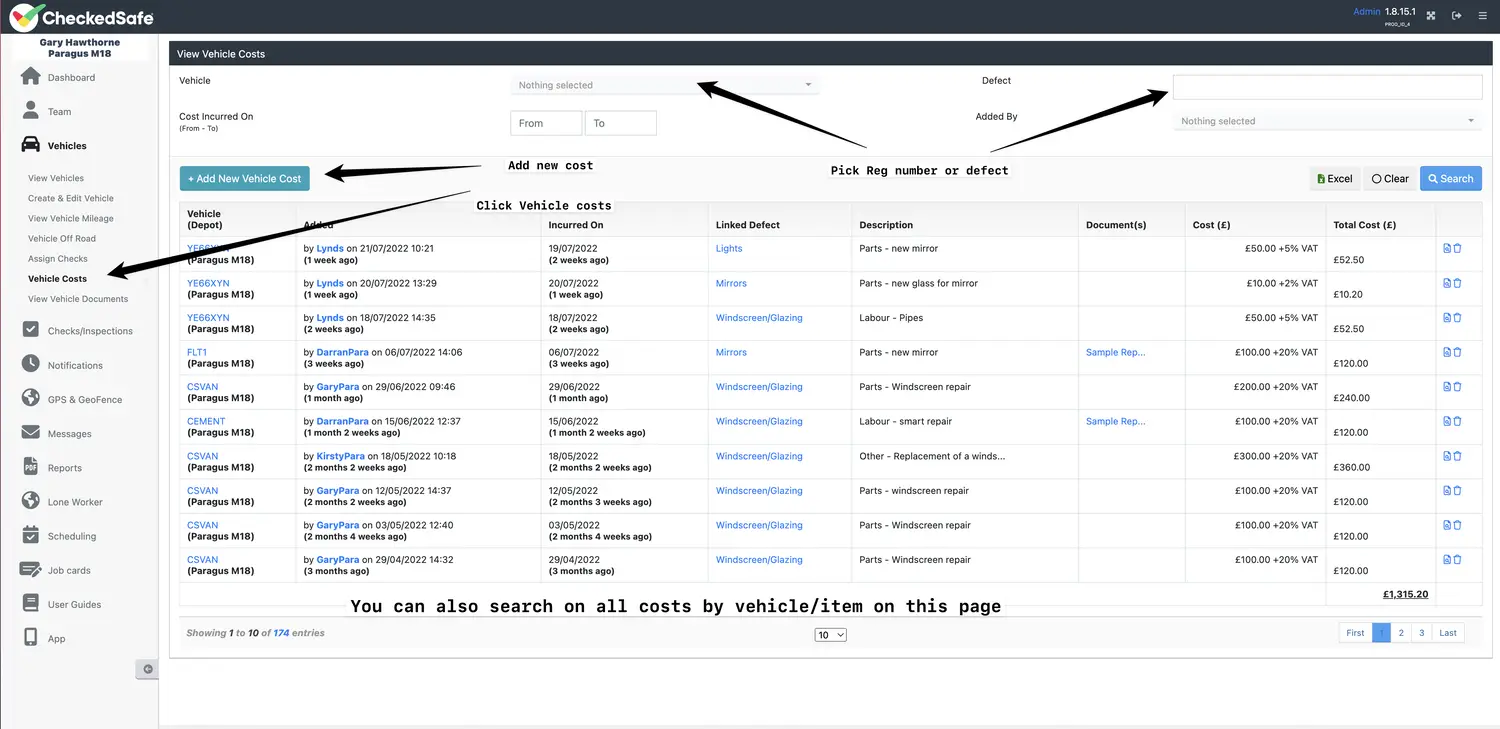The width and height of the screenshot is (1500, 729).
Task: Click the Cost Incurred On From date field
Action: (x=545, y=123)
